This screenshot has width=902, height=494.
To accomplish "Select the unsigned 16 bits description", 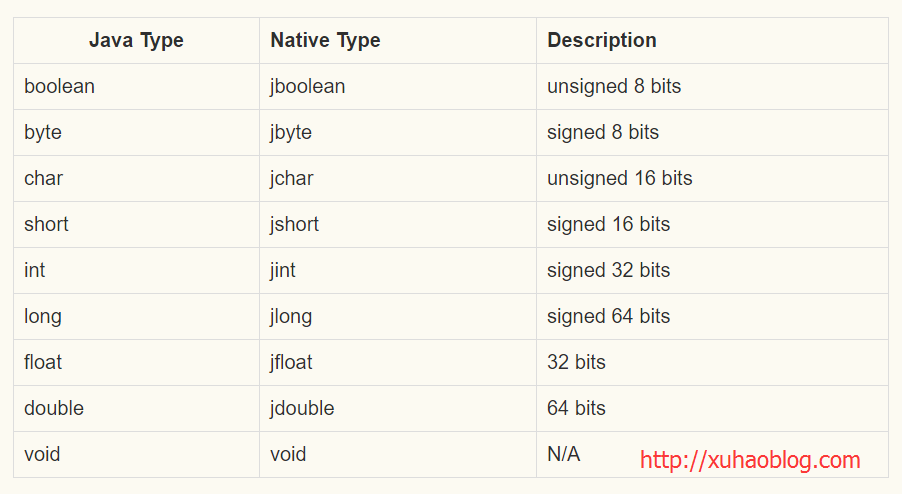I will pyautogui.click(x=620, y=179).
